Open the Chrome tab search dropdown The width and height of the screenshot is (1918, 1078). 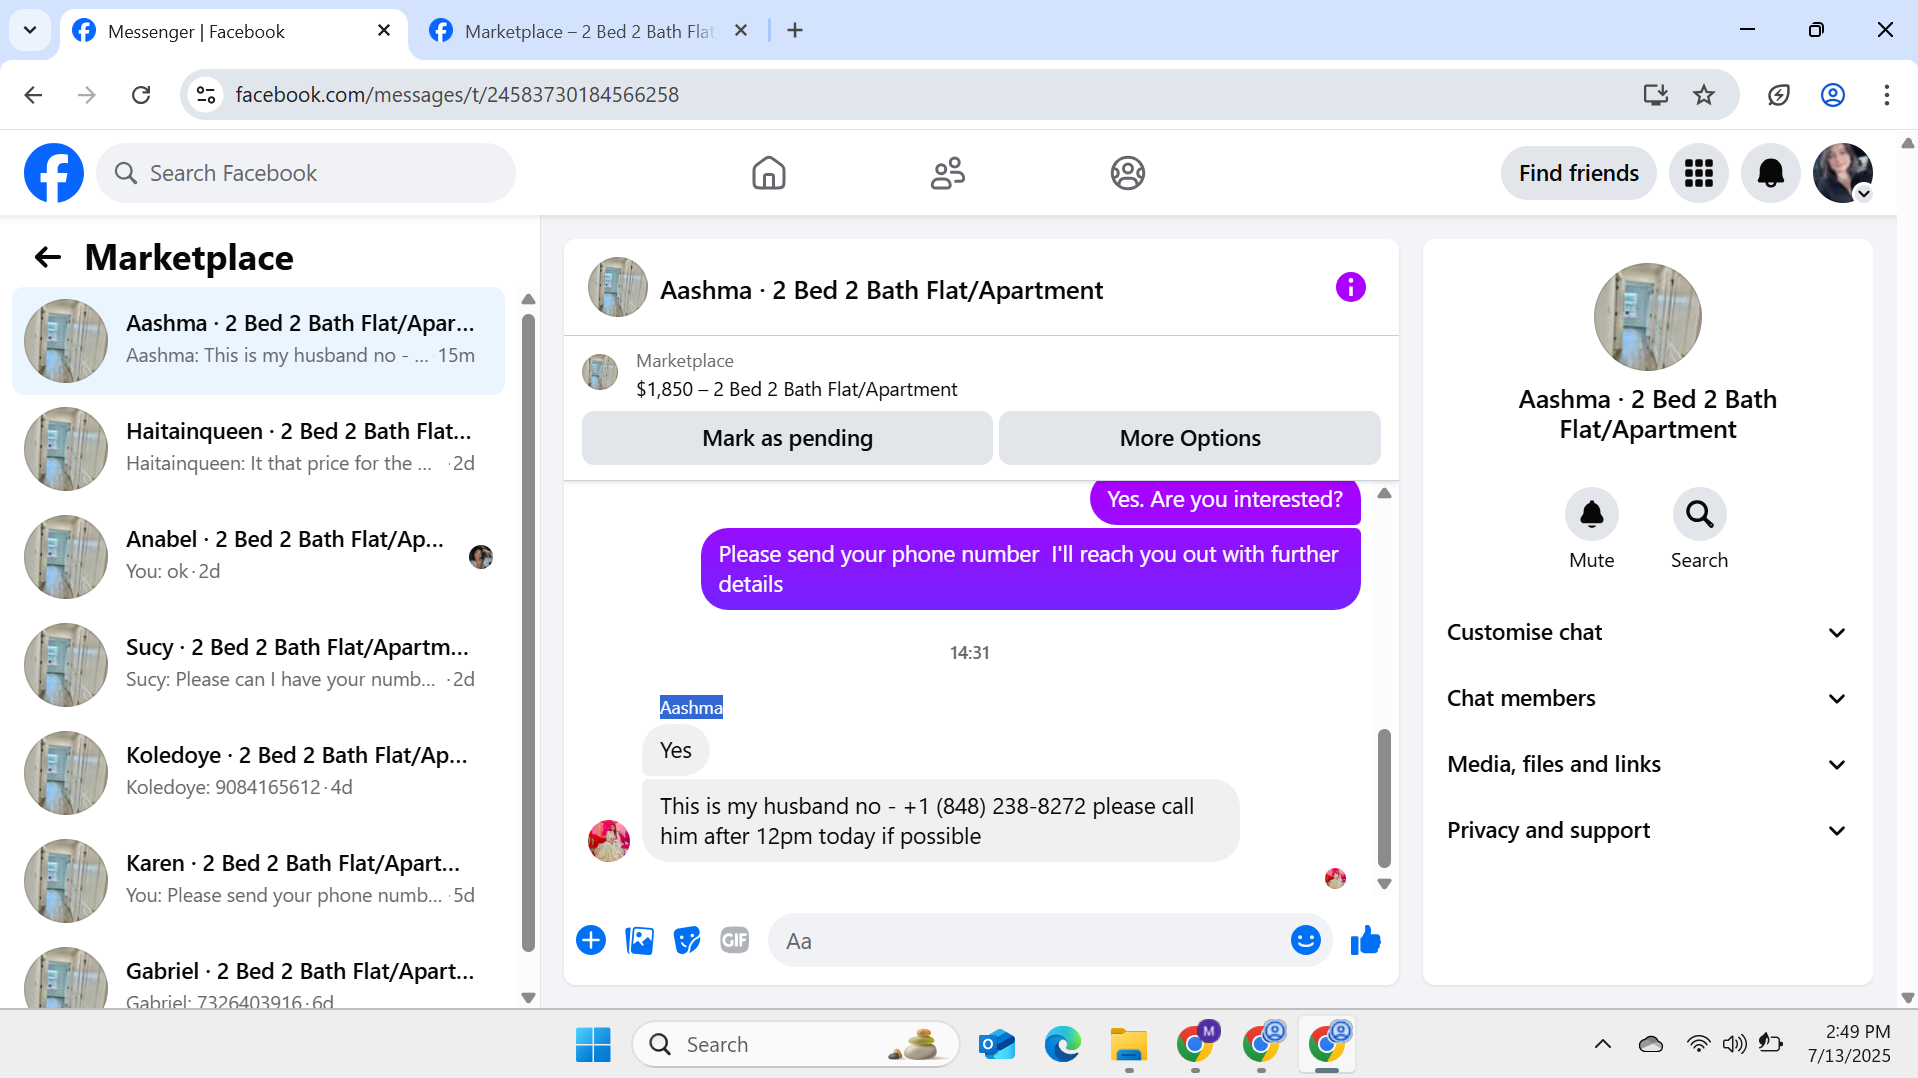pyautogui.click(x=30, y=30)
